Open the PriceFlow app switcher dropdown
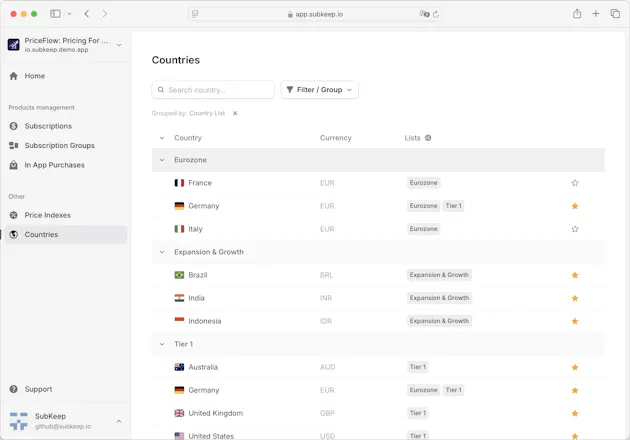This screenshot has height=440, width=630. click(119, 45)
